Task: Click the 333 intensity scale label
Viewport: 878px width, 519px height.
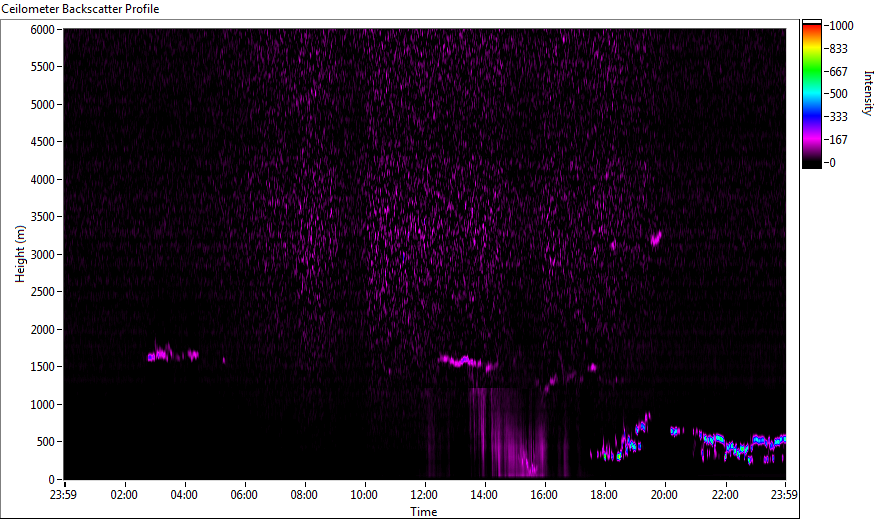Action: pyautogui.click(x=838, y=116)
